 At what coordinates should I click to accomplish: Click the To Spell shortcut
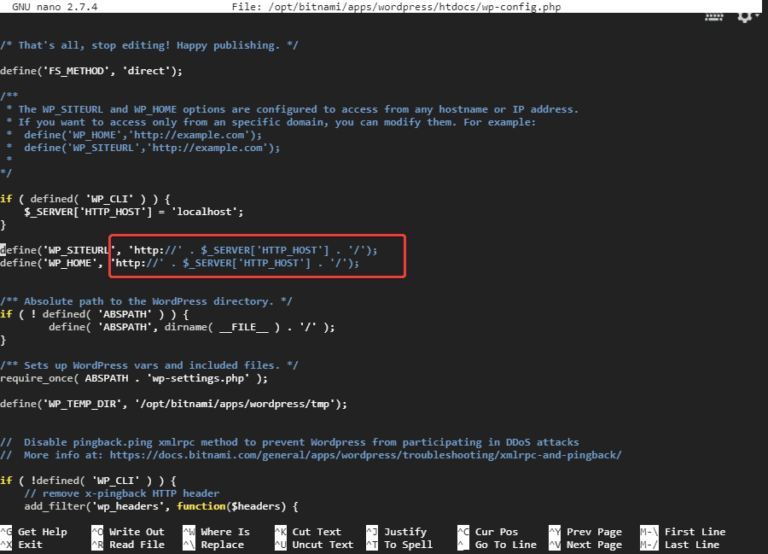(x=408, y=545)
